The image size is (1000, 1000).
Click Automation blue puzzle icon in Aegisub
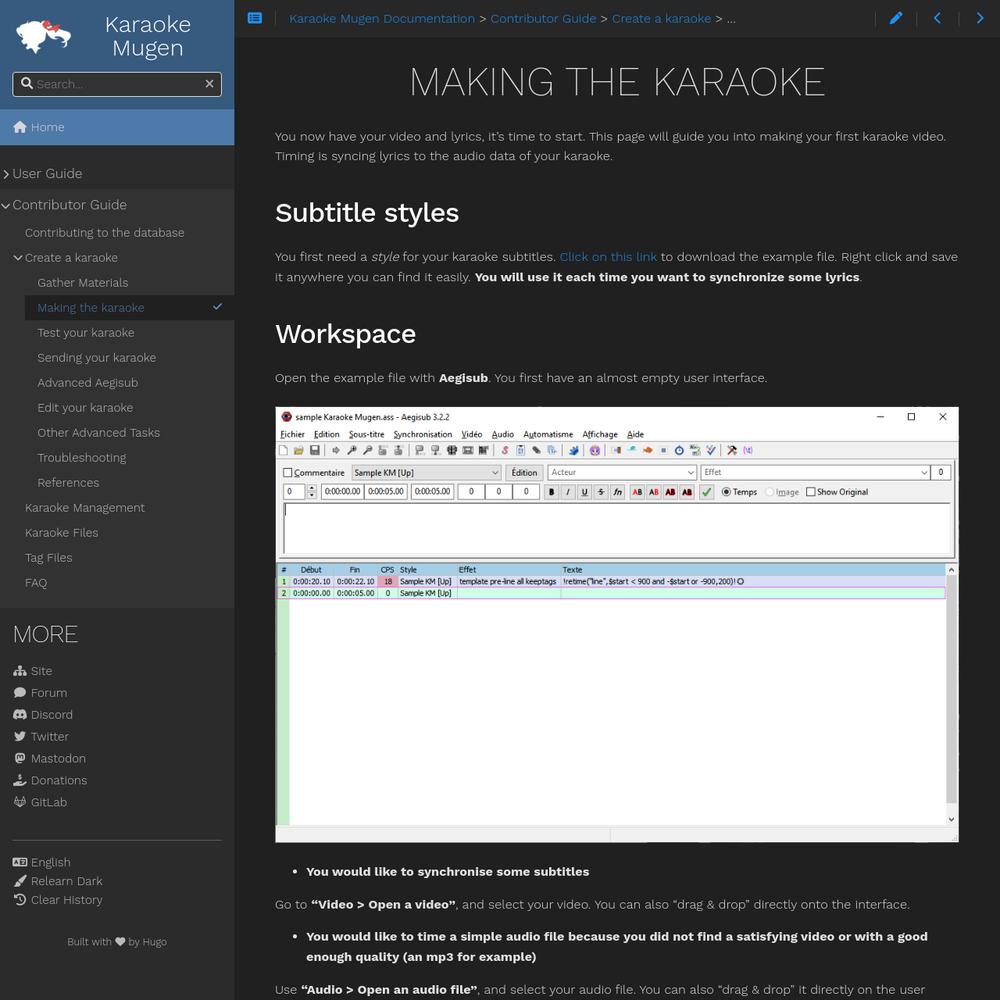point(574,450)
